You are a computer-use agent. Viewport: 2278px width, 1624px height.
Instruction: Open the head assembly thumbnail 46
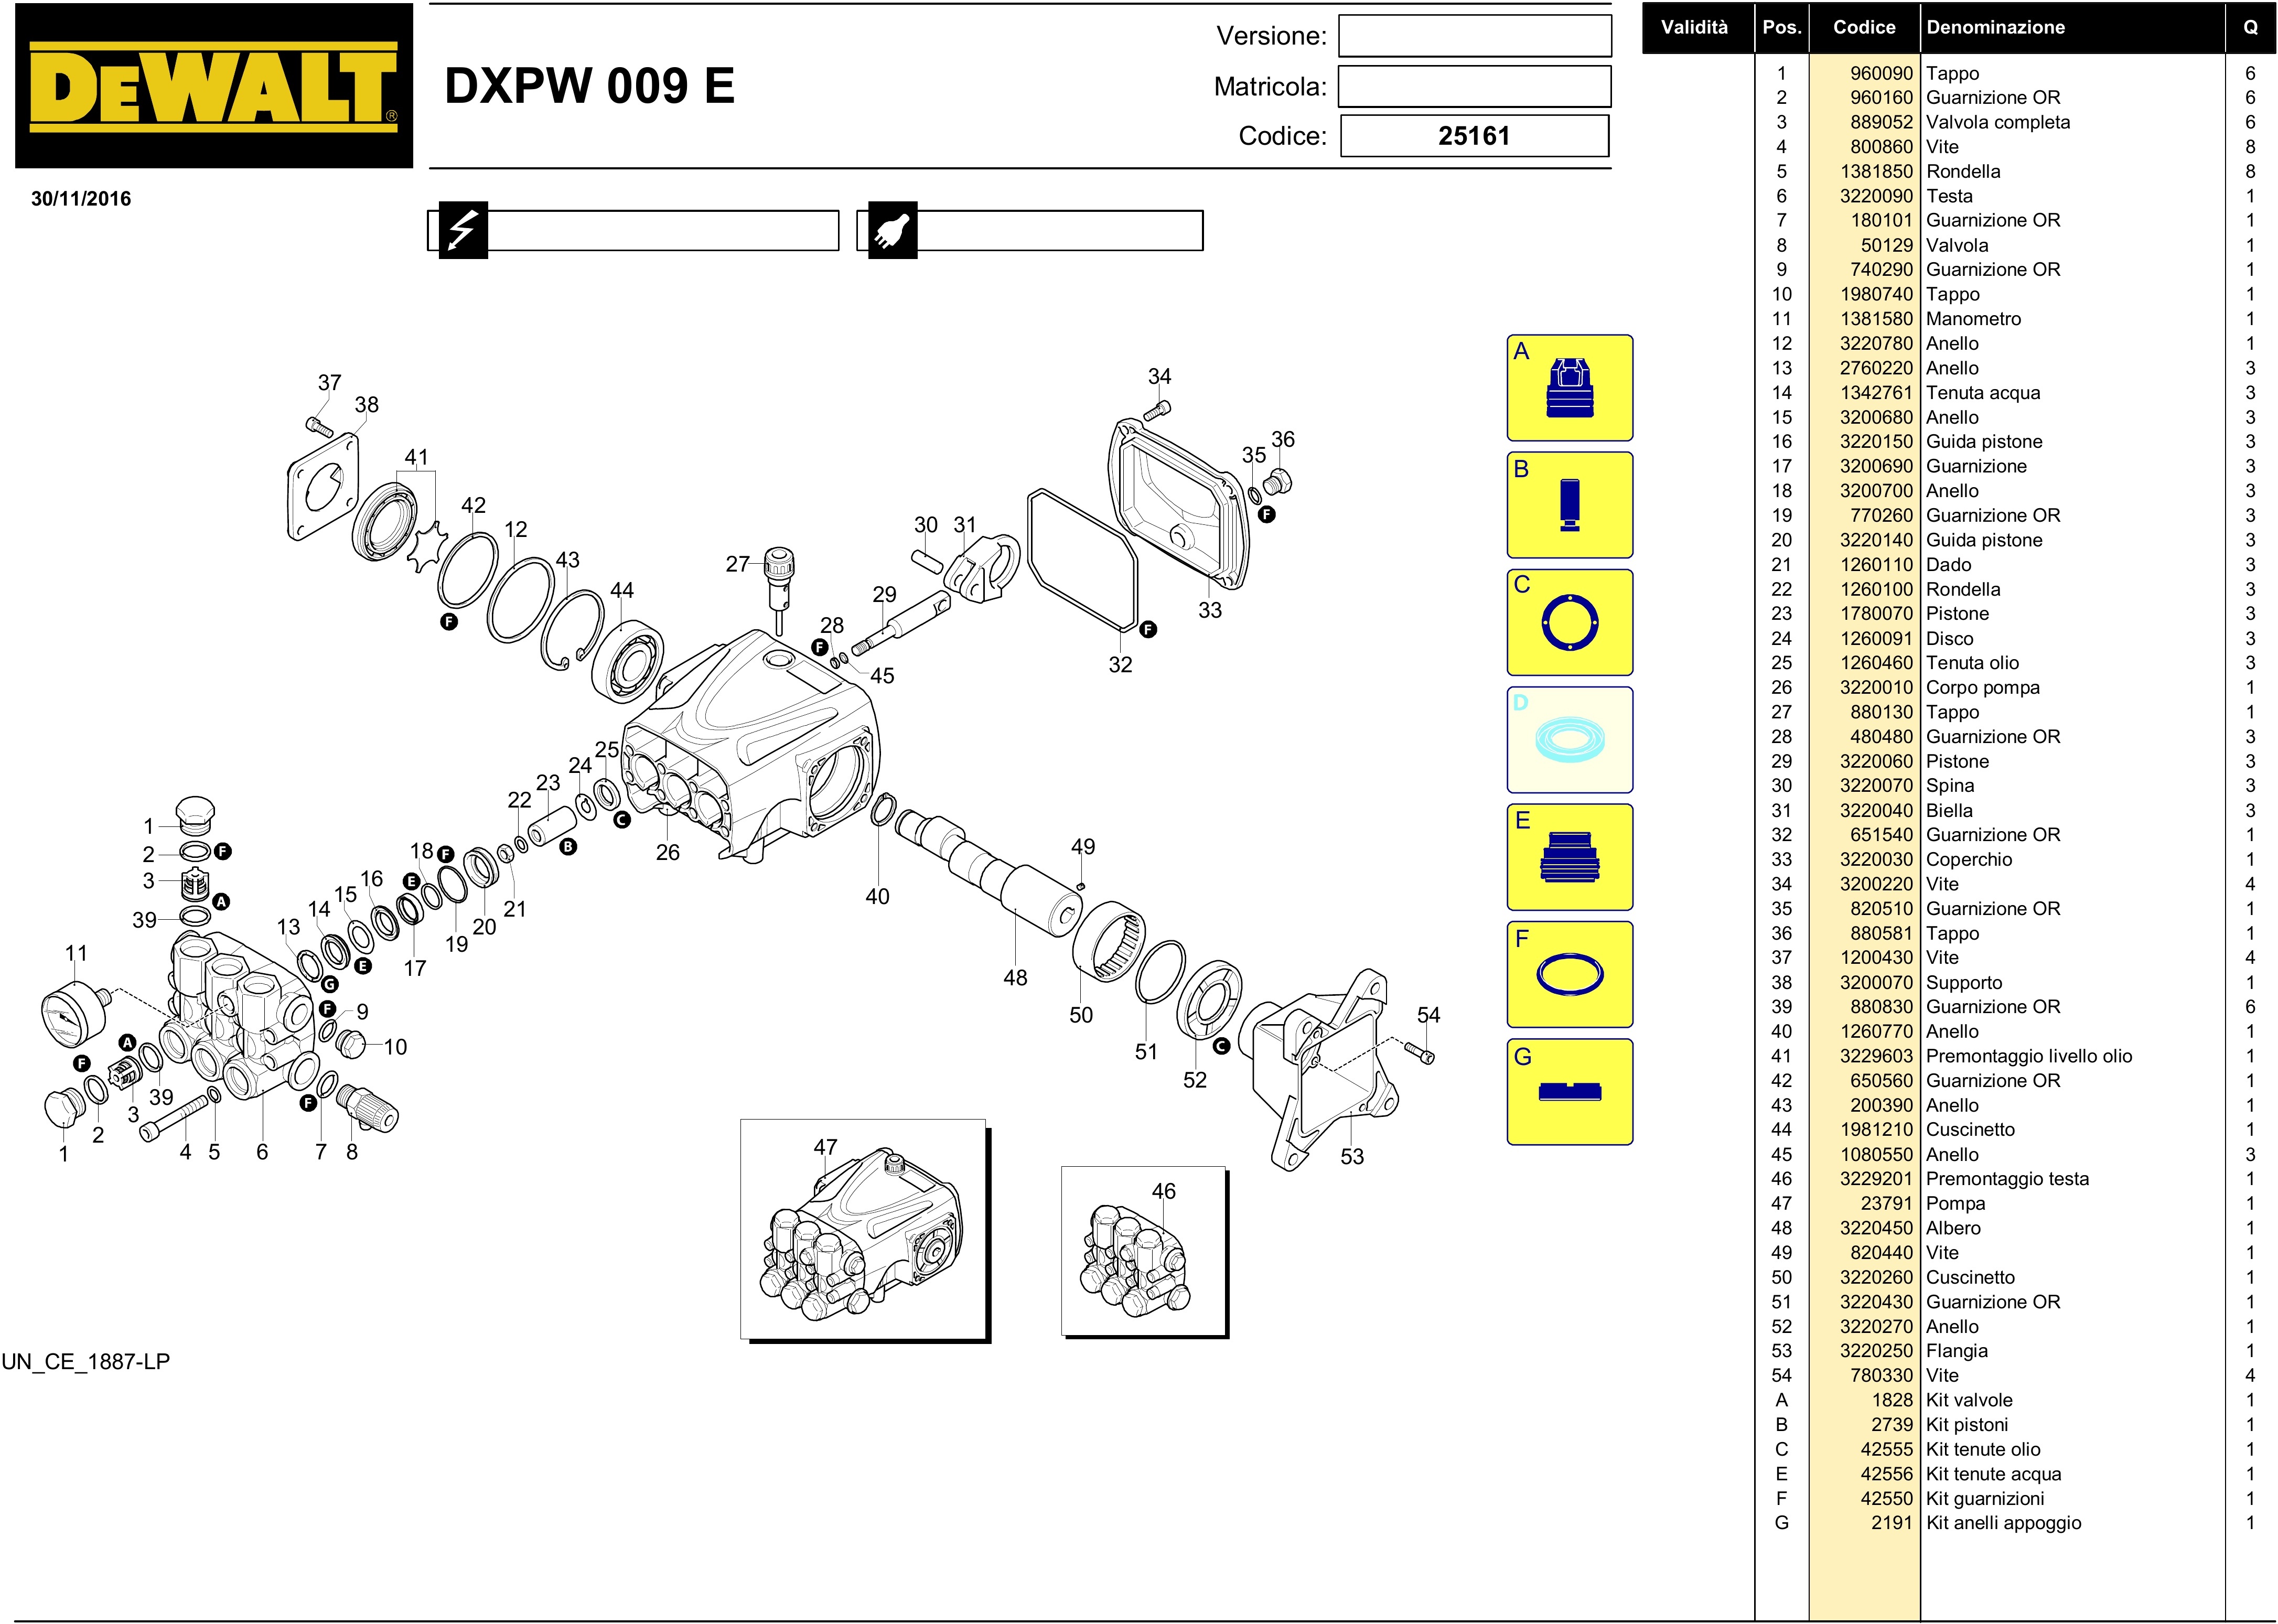[1143, 1250]
